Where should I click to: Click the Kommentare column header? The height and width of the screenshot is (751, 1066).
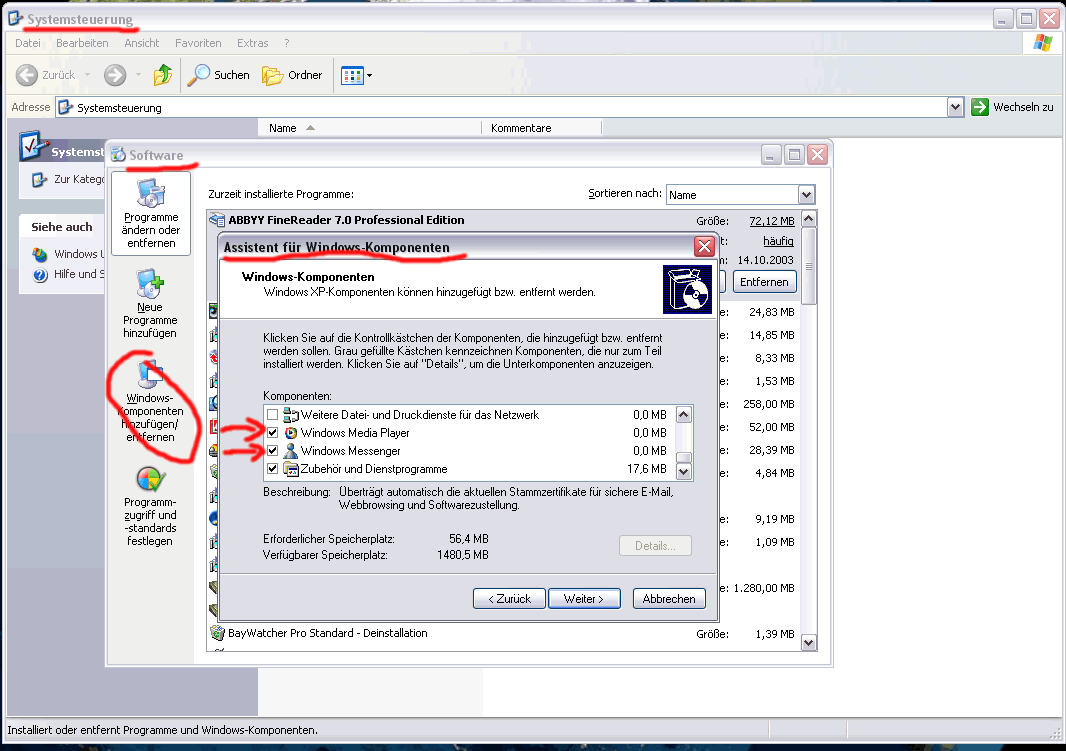[x=541, y=128]
